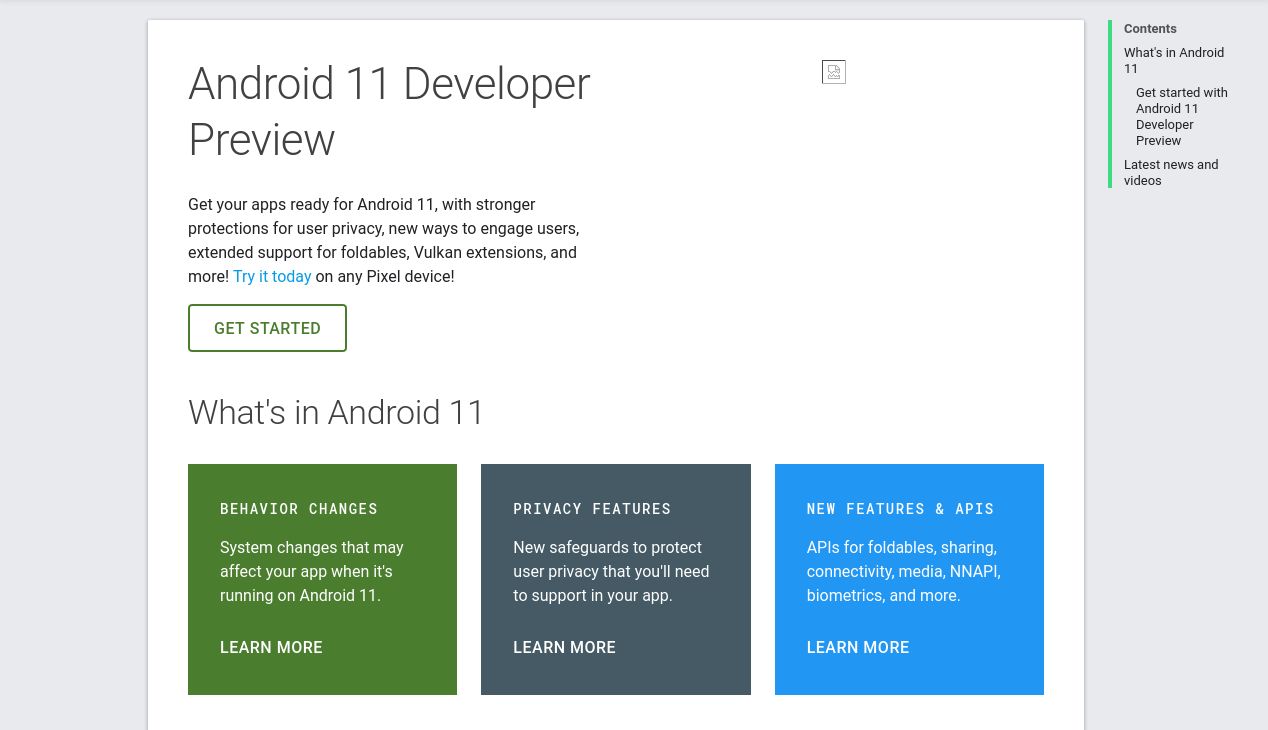
Task: Open the 'Try it today' link
Action: (272, 277)
